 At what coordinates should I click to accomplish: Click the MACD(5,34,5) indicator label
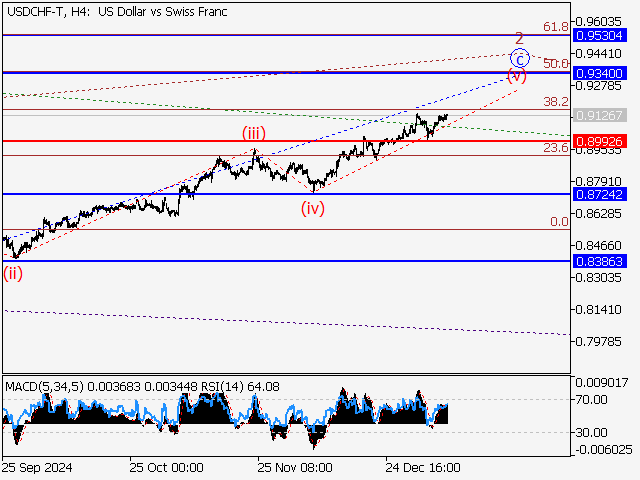coord(45,386)
